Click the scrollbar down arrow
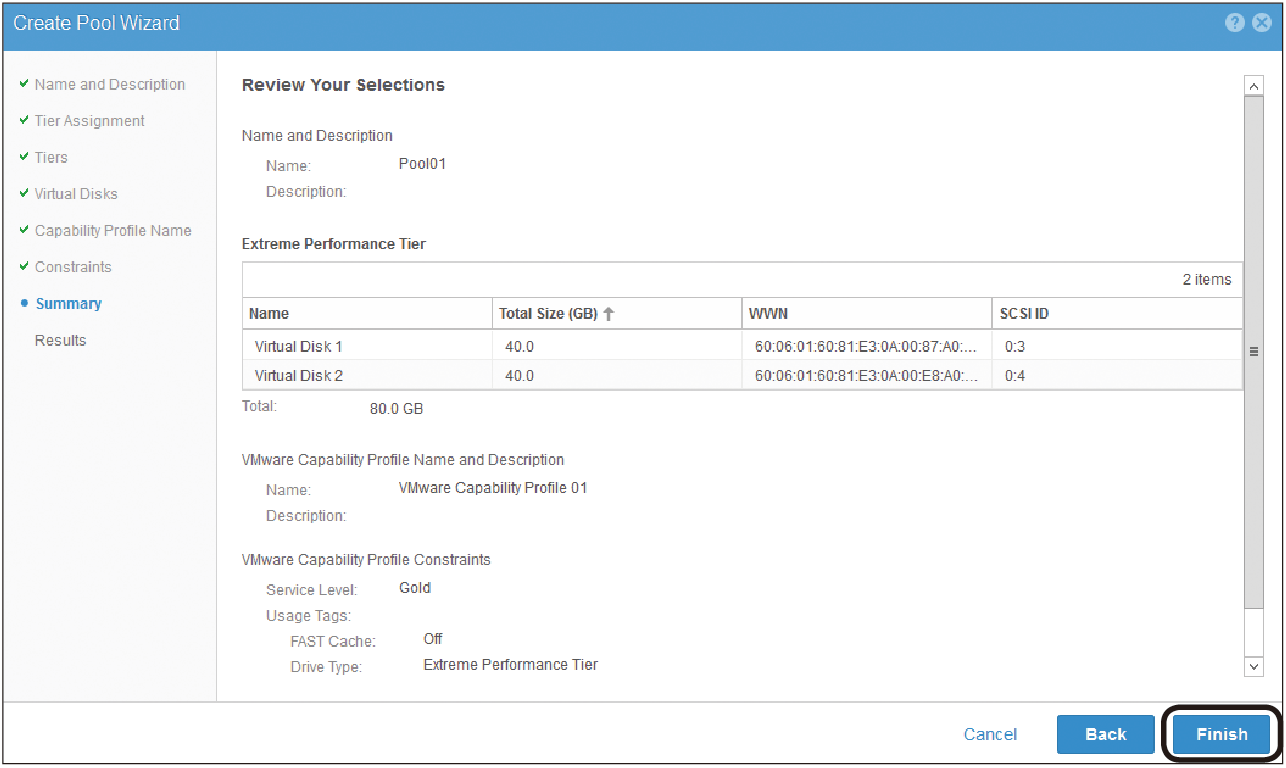The height and width of the screenshot is (768, 1286). (x=1254, y=665)
